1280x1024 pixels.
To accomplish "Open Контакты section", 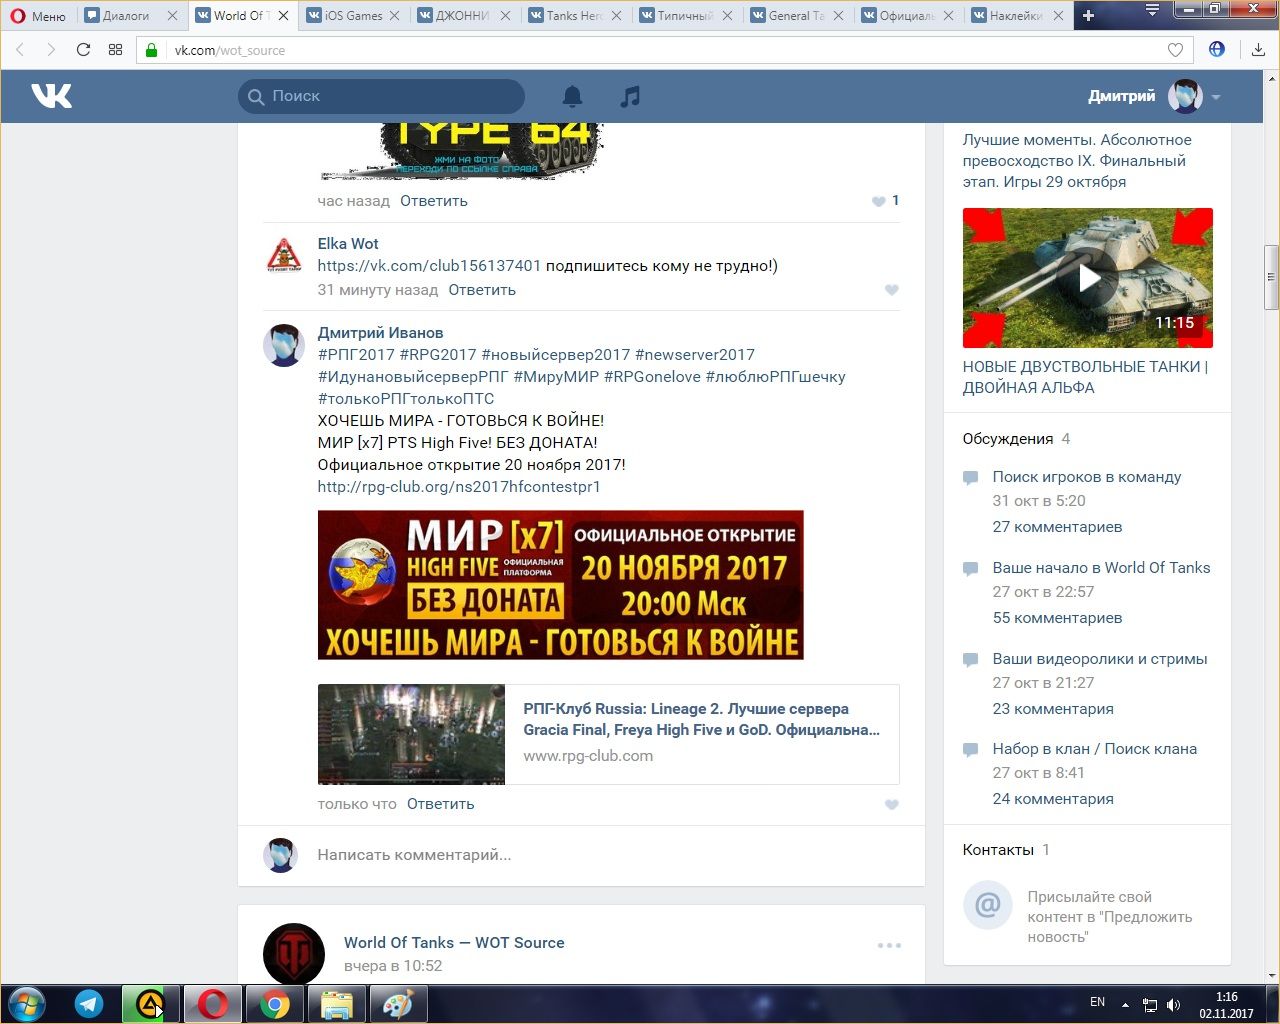I will click(998, 850).
